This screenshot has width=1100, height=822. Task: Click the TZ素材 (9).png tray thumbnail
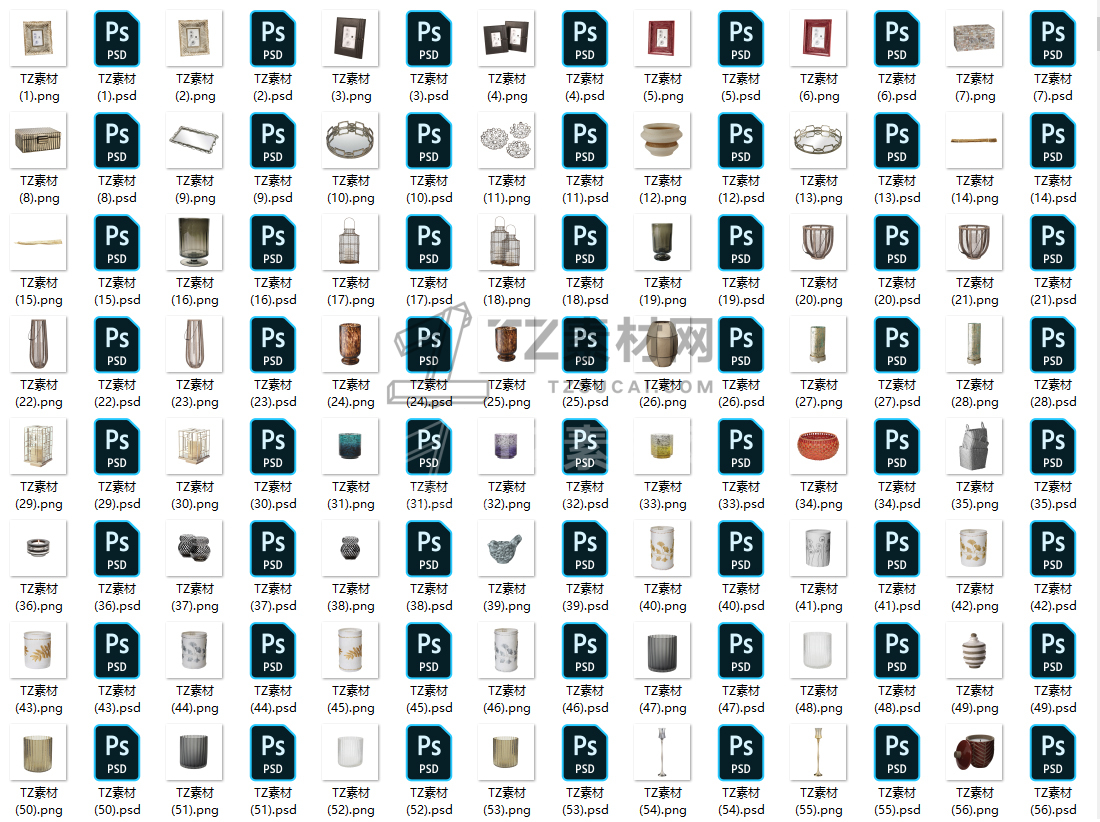click(x=194, y=140)
